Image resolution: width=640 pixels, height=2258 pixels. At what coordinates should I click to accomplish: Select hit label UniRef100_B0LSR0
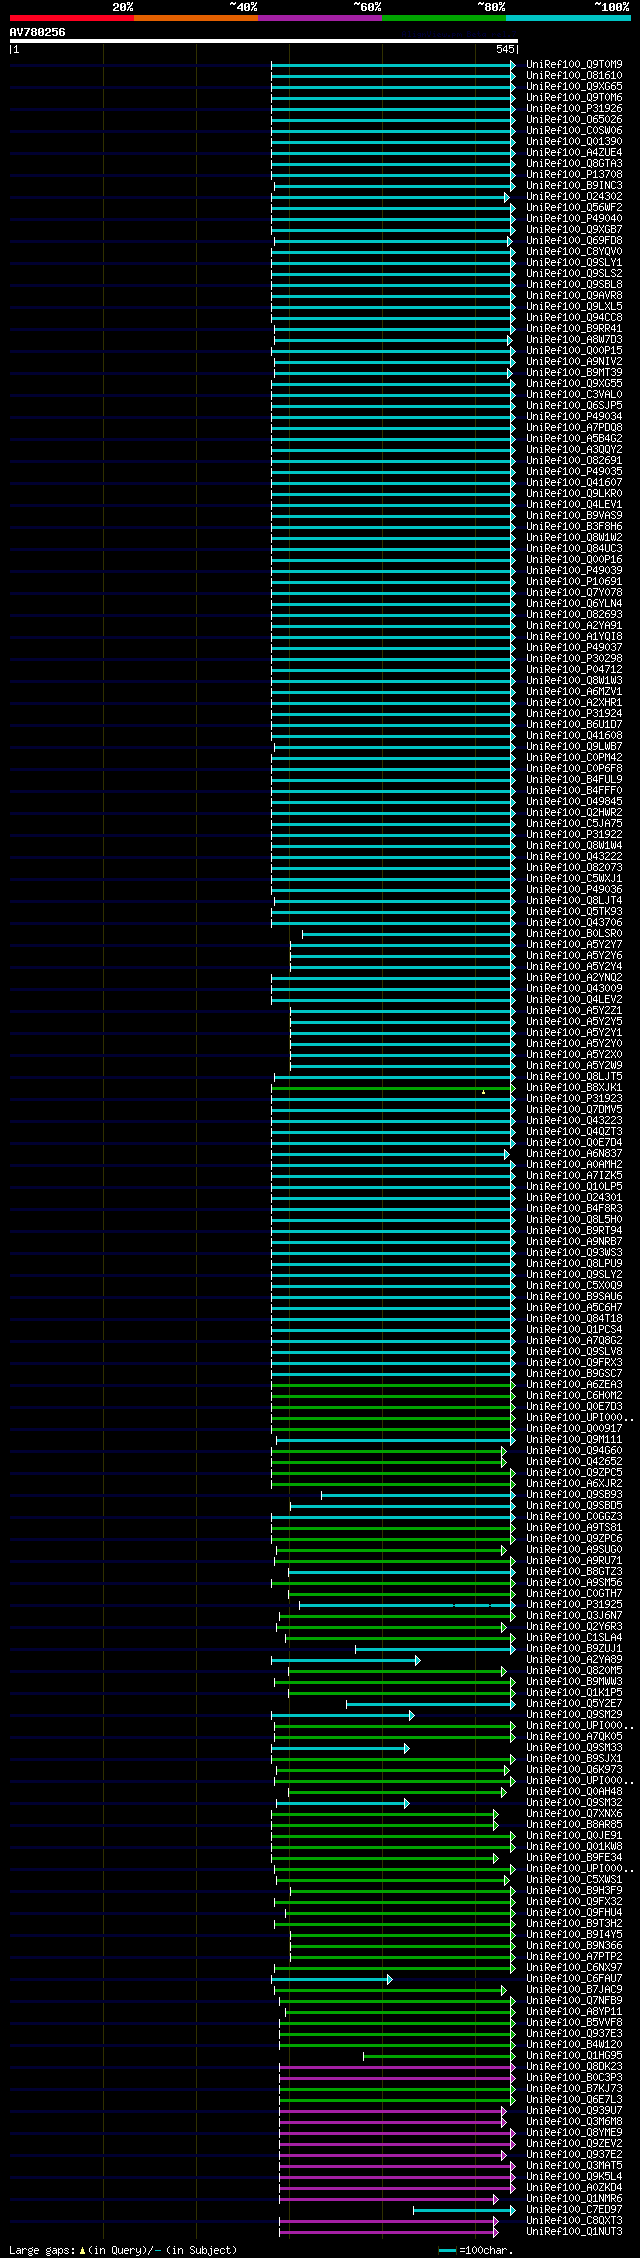(x=574, y=934)
